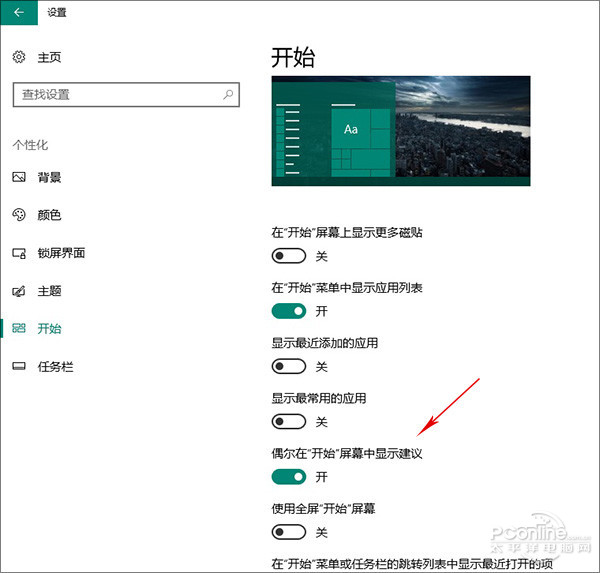Screen dimensions: 600x573
Task: Enable 使用全屏"开始"屏幕 switch
Action: (x=289, y=532)
